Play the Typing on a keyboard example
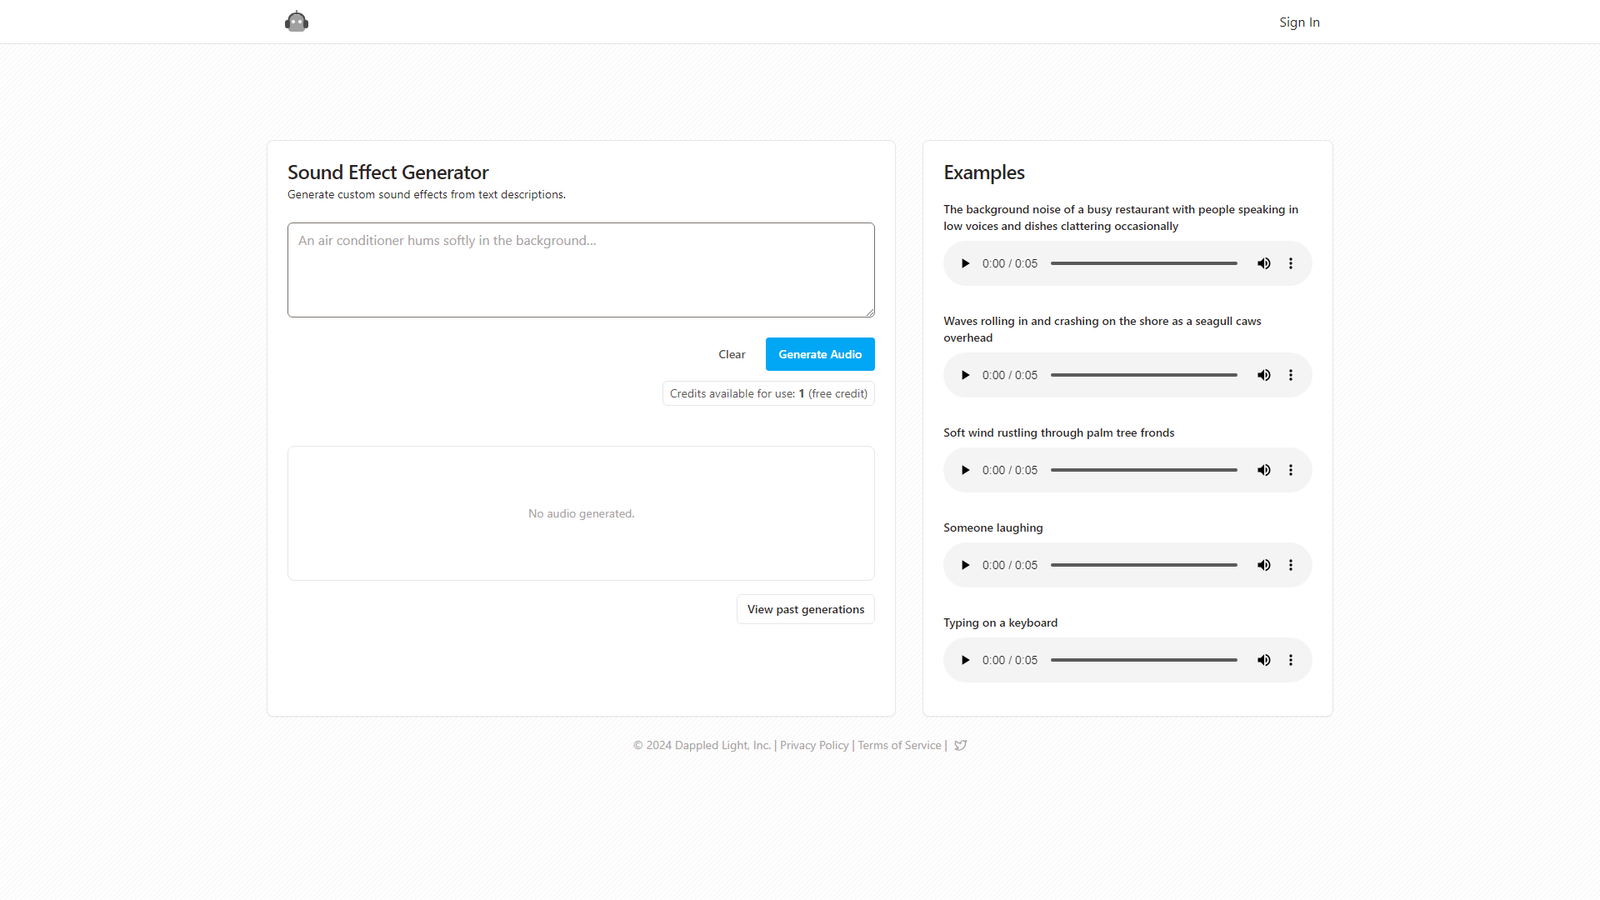The image size is (1600, 900). click(x=965, y=660)
